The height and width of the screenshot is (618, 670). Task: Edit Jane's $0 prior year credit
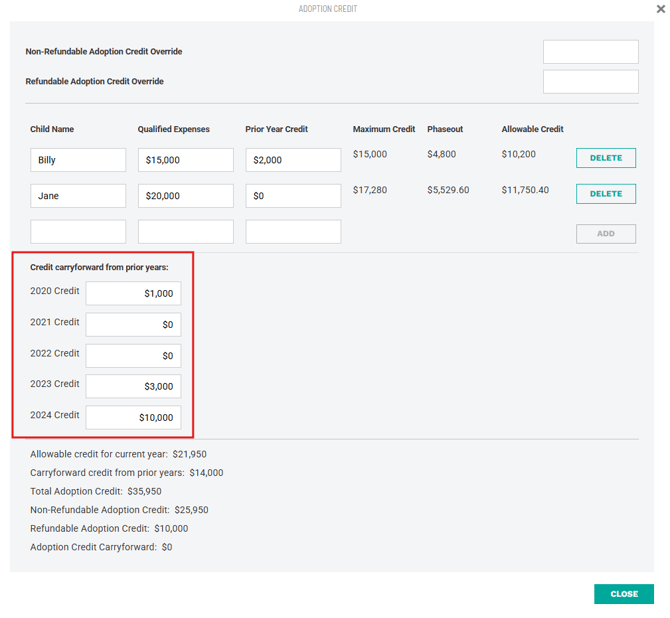pos(293,196)
